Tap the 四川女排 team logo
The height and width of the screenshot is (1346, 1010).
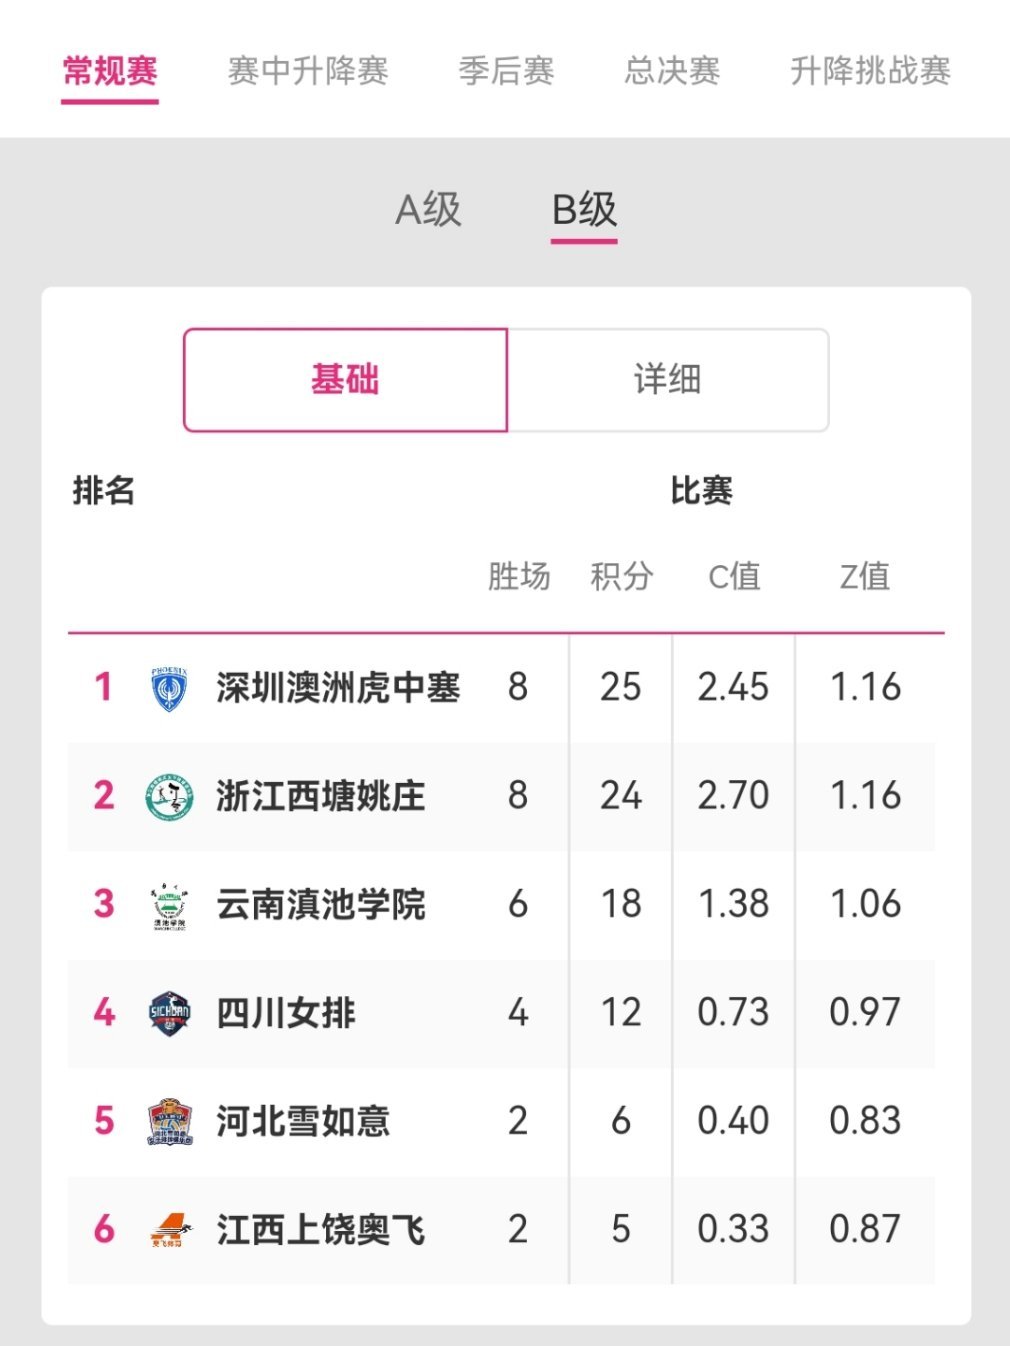pyautogui.click(x=169, y=1013)
